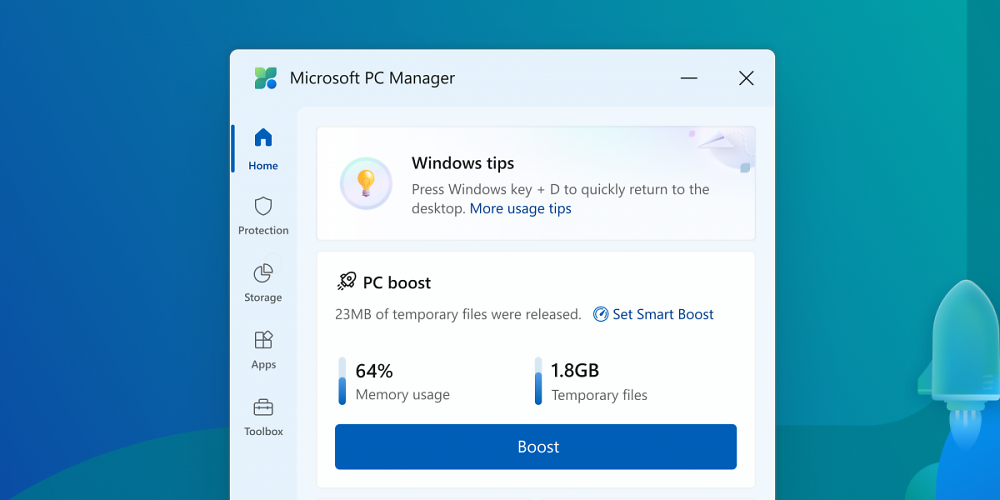This screenshot has width=1000, height=500.
Task: Click the blue Boost button
Action: (536, 446)
